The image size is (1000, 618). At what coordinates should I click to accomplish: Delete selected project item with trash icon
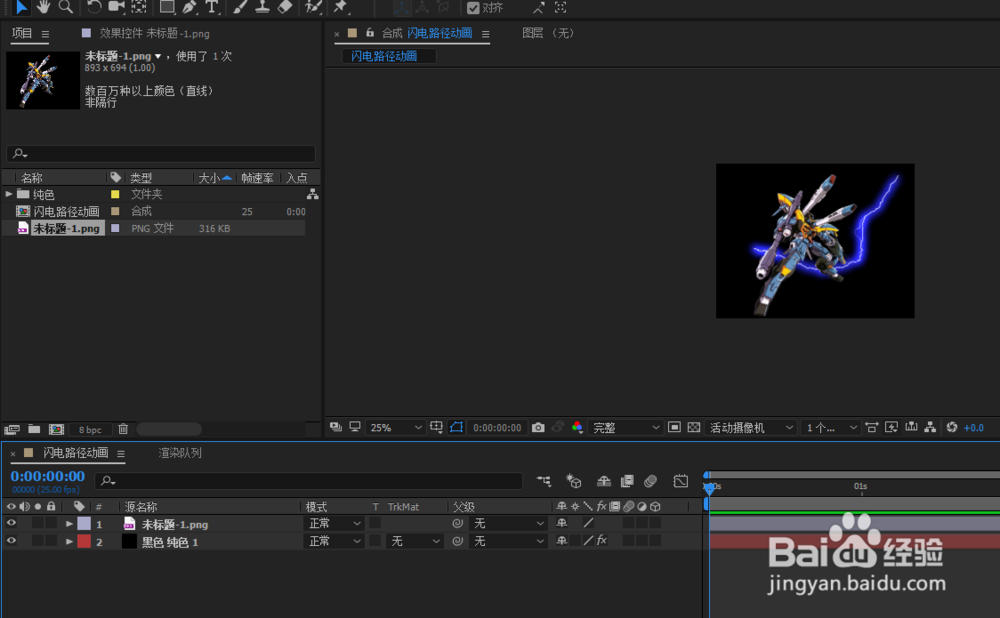[123, 429]
